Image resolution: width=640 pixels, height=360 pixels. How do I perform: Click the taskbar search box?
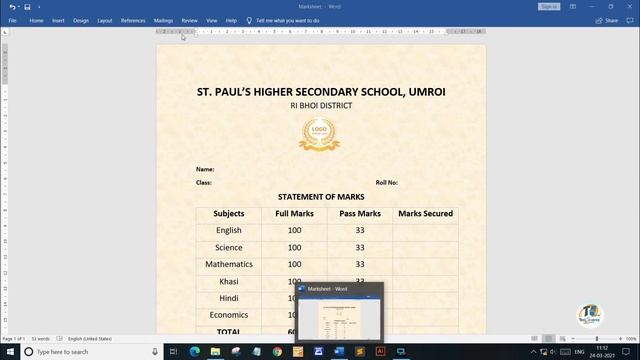[92, 351]
